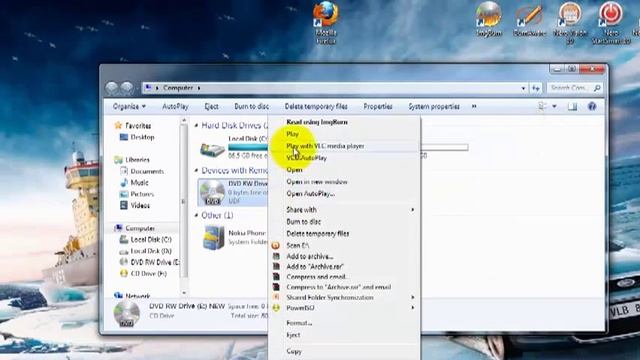Click Properties toolbar button
The width and height of the screenshot is (640, 360).
[x=378, y=107]
